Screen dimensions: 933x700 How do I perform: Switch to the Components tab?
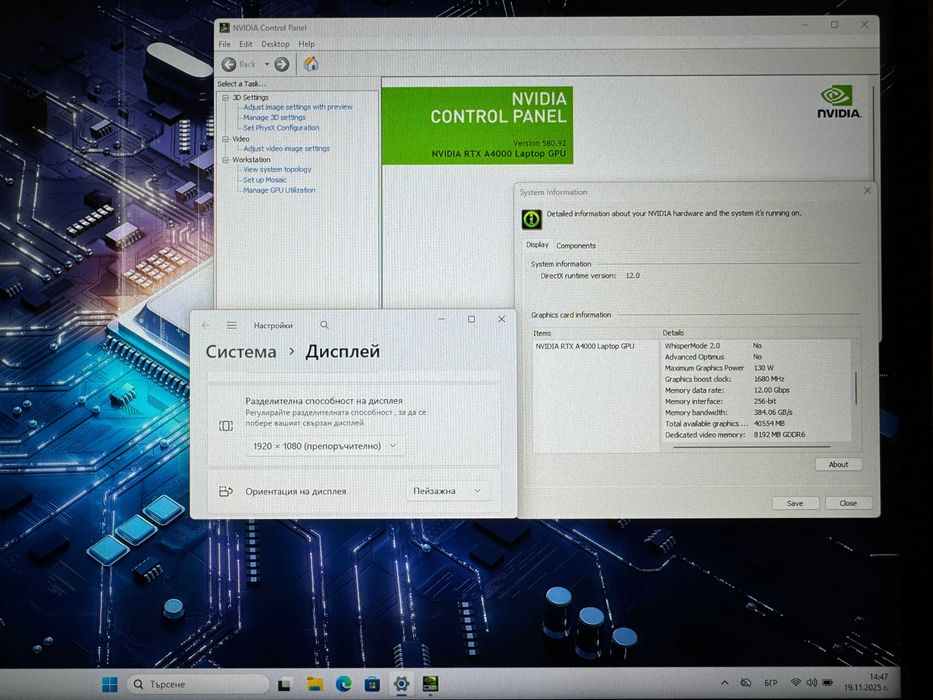coord(575,245)
